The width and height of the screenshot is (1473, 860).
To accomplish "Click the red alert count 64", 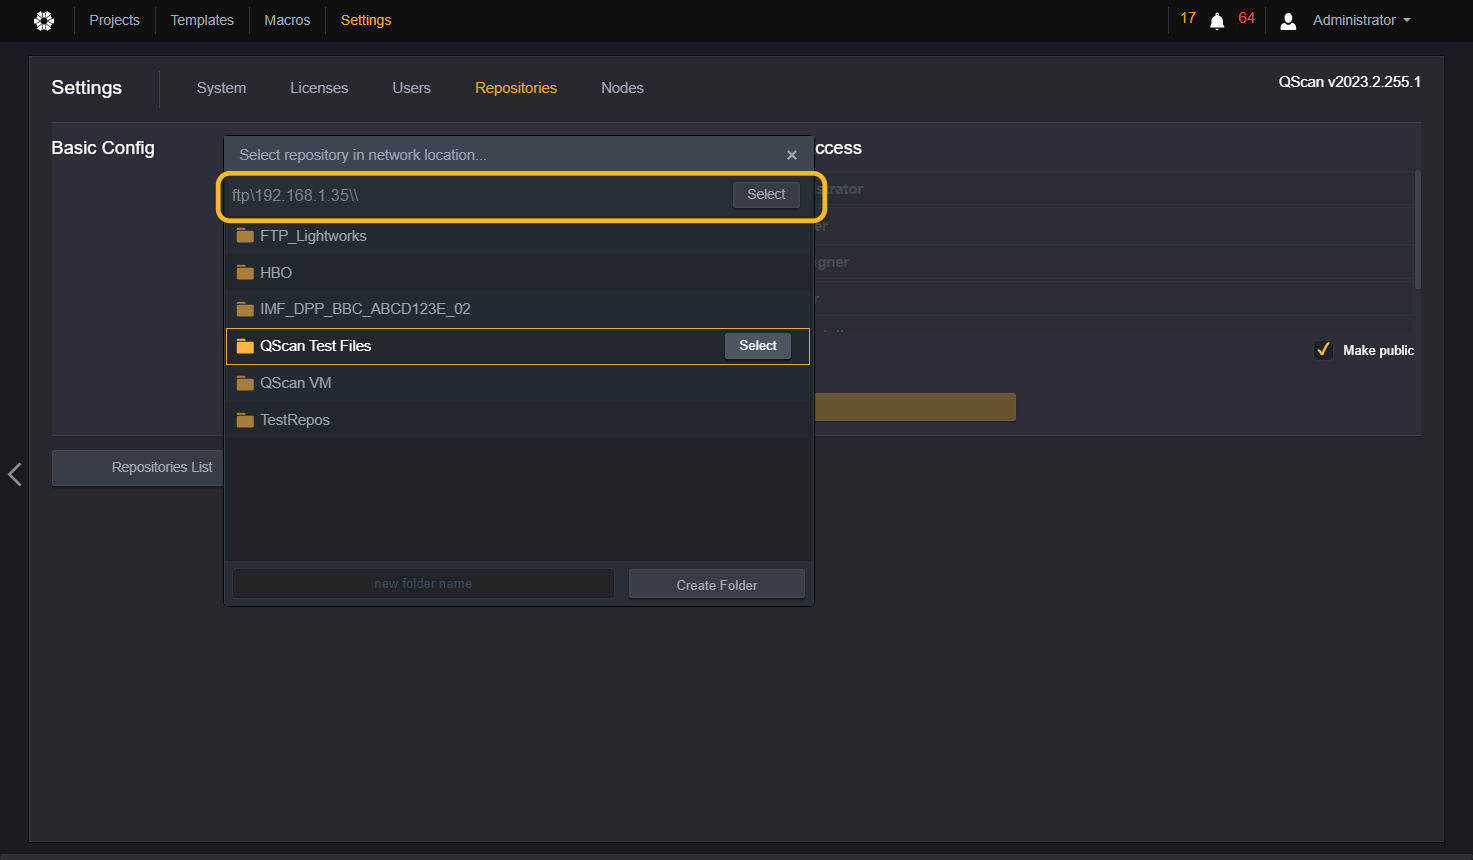I will click(x=1246, y=18).
